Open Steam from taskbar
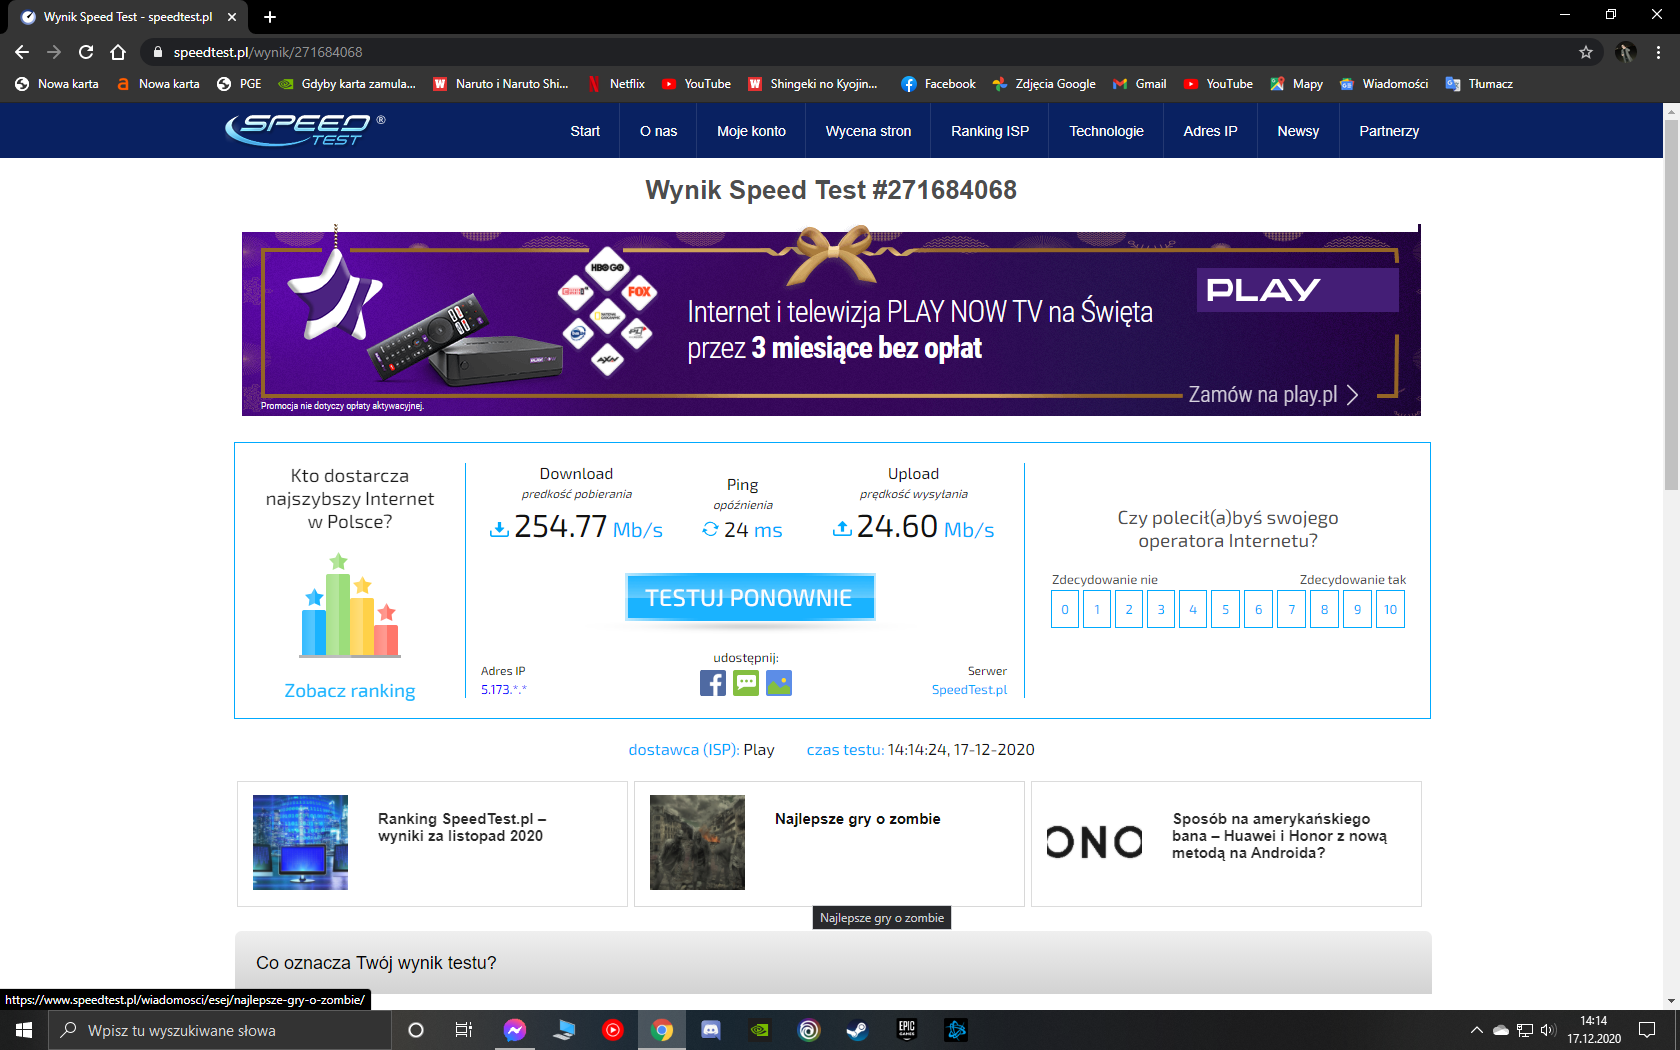This screenshot has height=1050, width=1680. pyautogui.click(x=857, y=1030)
